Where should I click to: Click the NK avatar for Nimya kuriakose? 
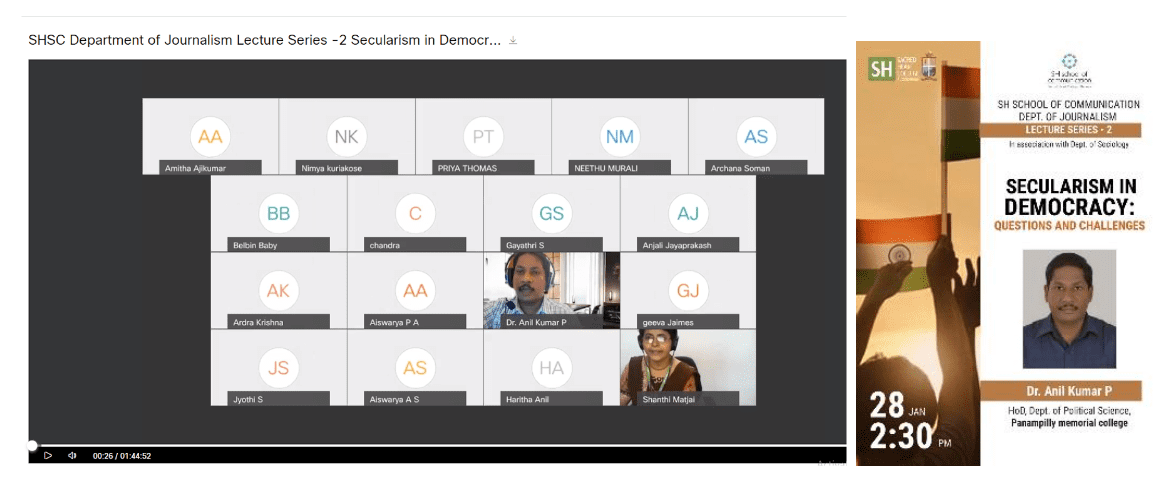(x=346, y=136)
